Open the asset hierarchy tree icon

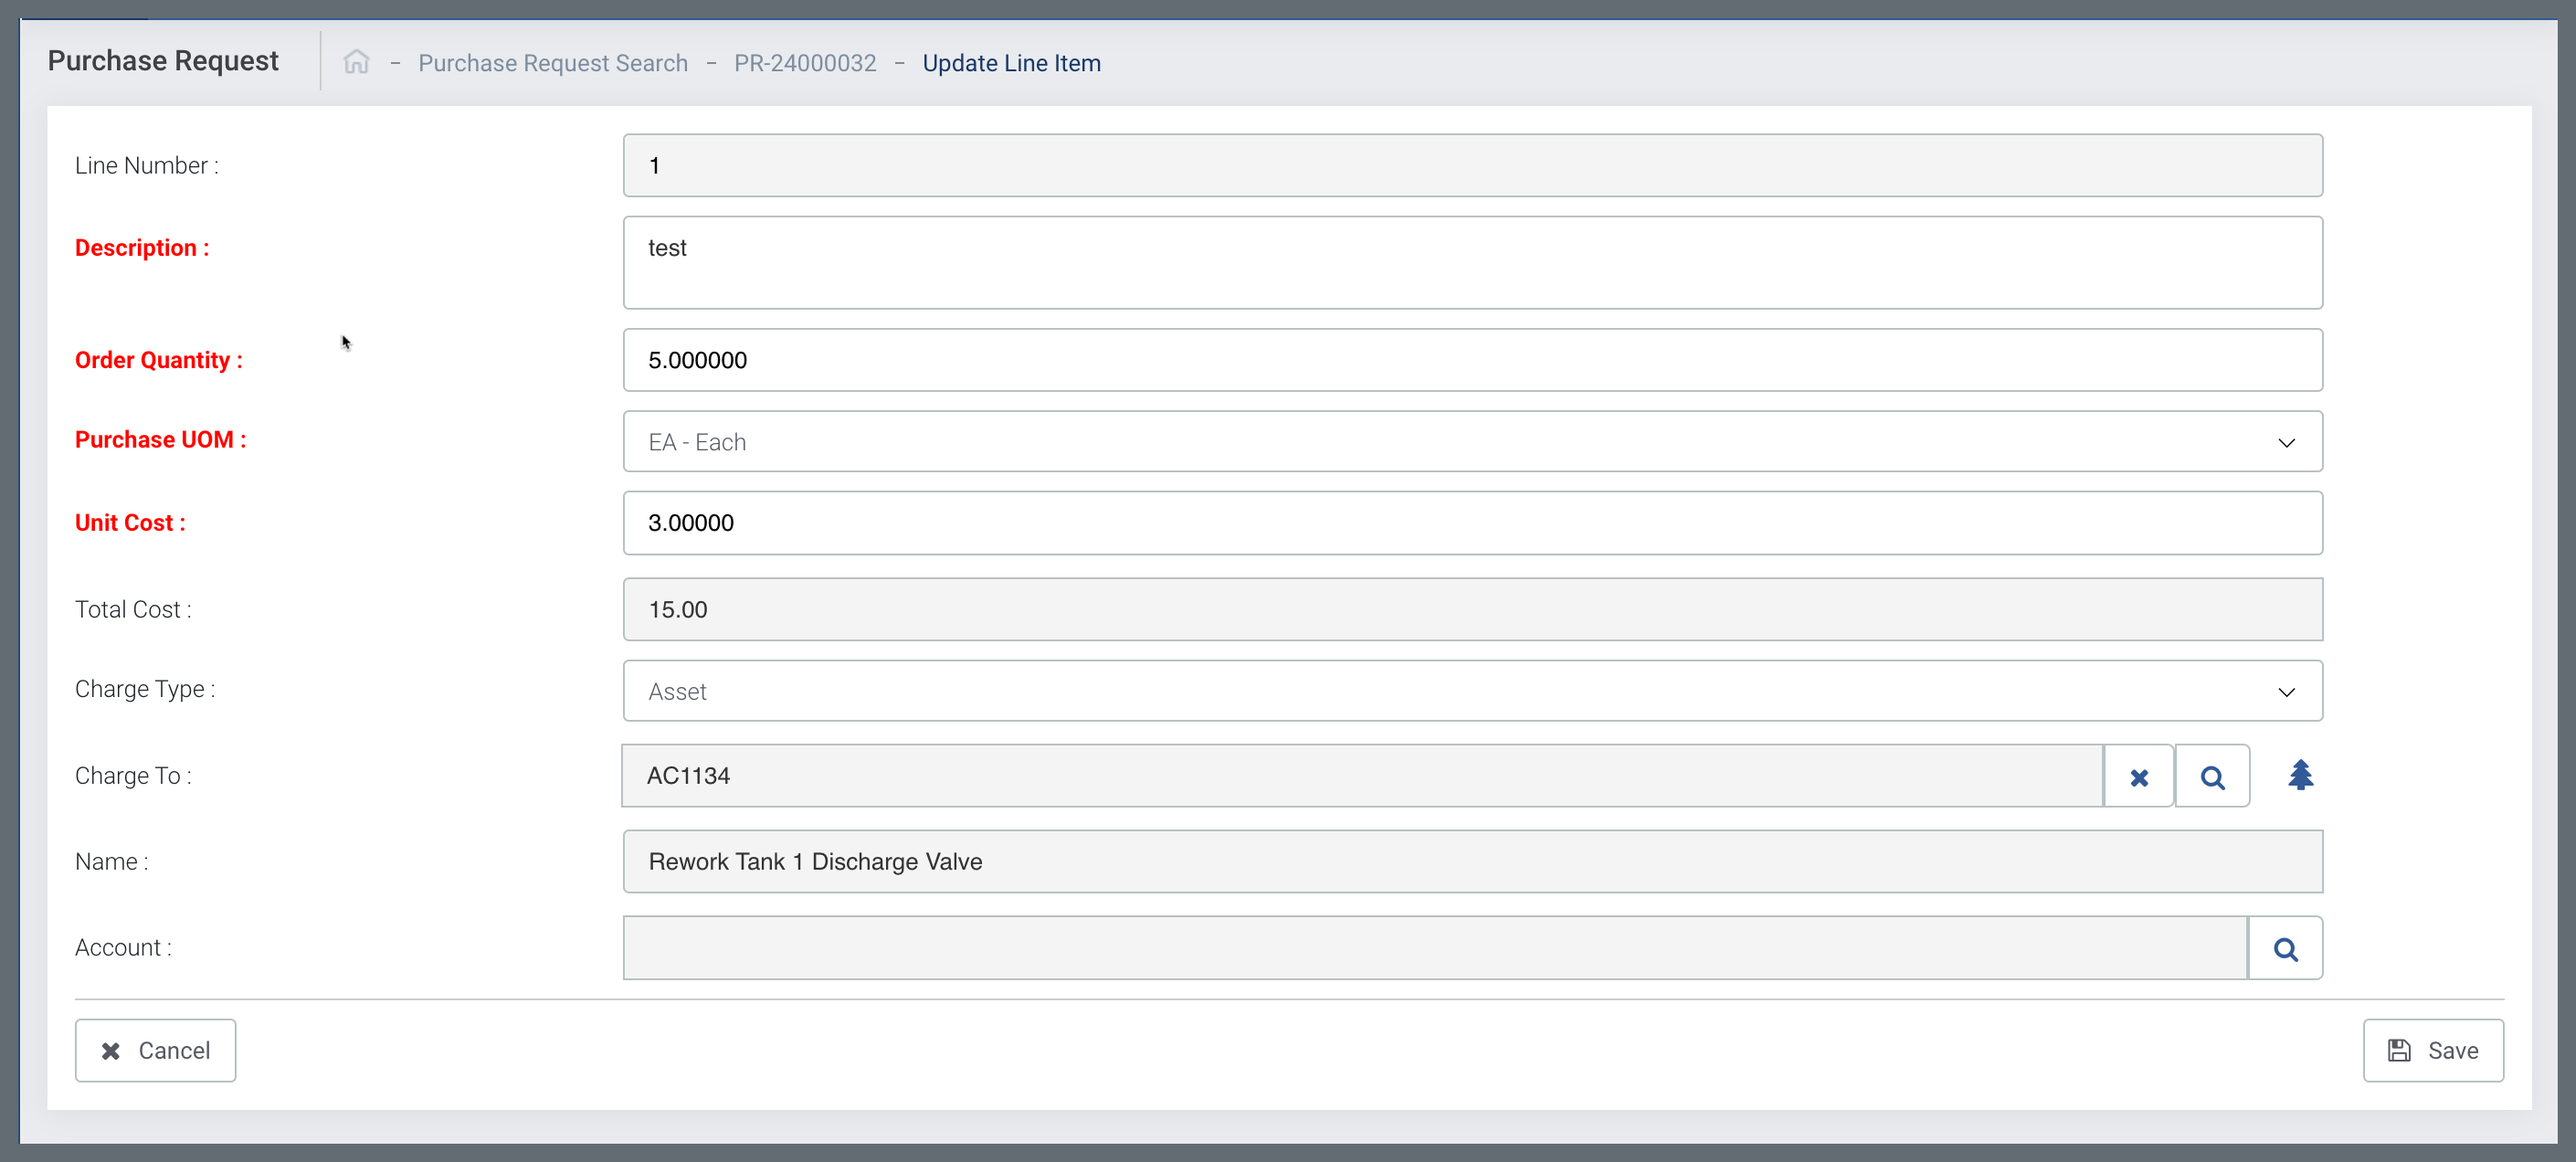(2300, 775)
